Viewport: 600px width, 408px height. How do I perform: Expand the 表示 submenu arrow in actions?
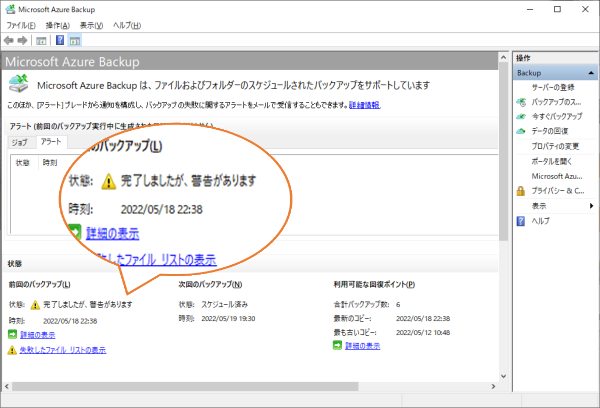click(x=592, y=206)
